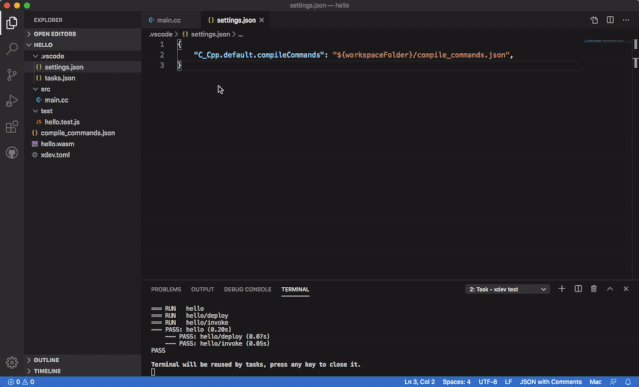This screenshot has width=639, height=387.
Task: Open the GitHub view in activity bar
Action: 12,153
